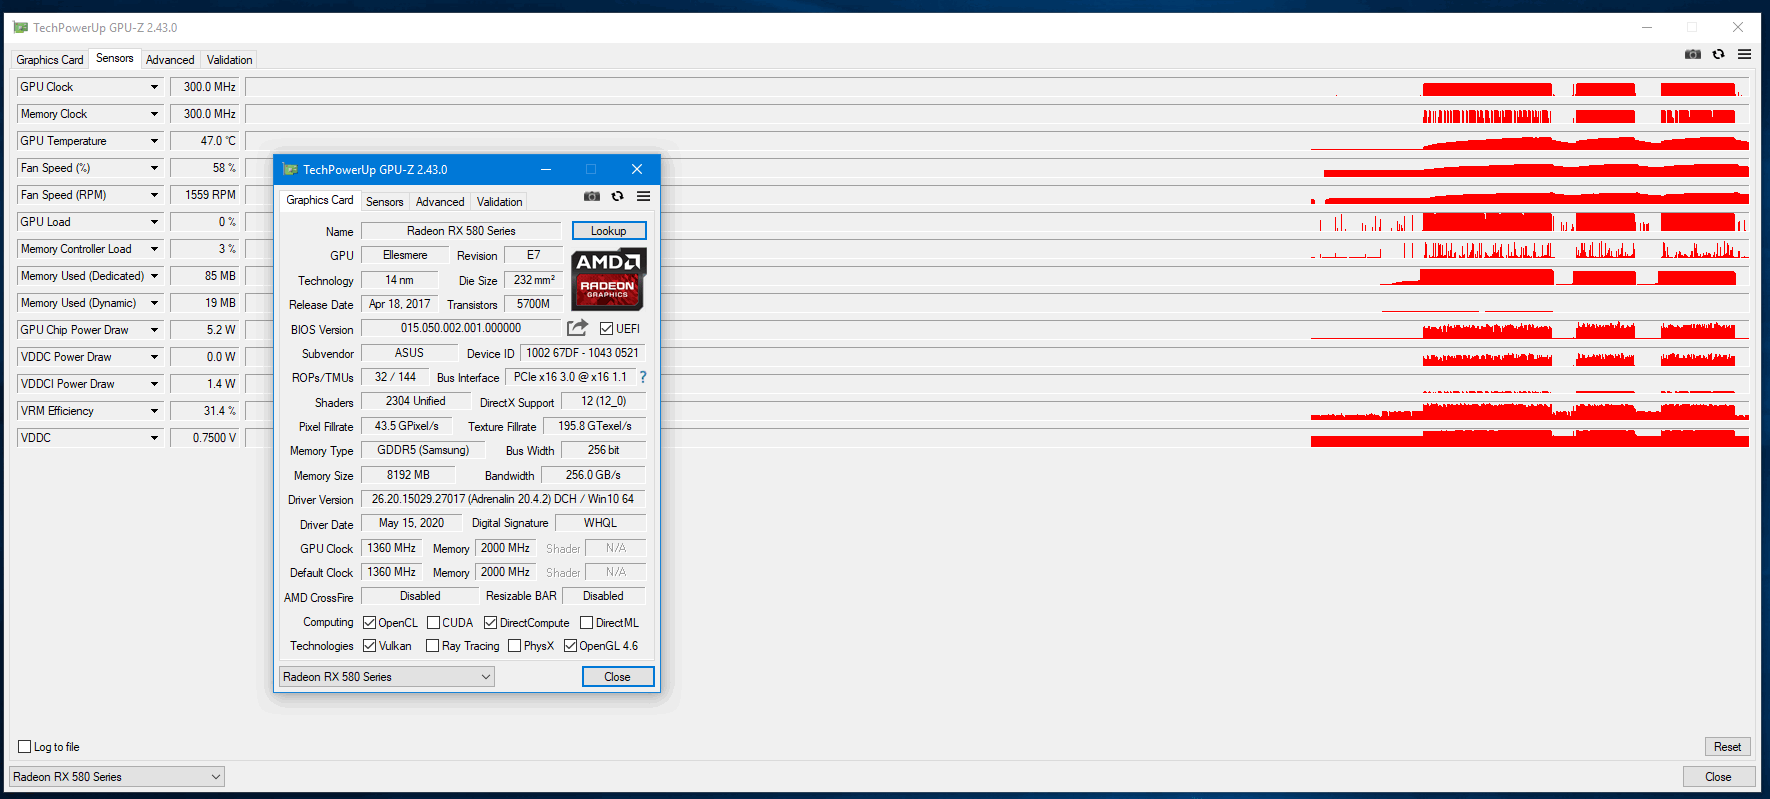Click the GPU name field Radeon RX 580 Series
Viewport: 1770px width, 799px height.
click(x=461, y=231)
